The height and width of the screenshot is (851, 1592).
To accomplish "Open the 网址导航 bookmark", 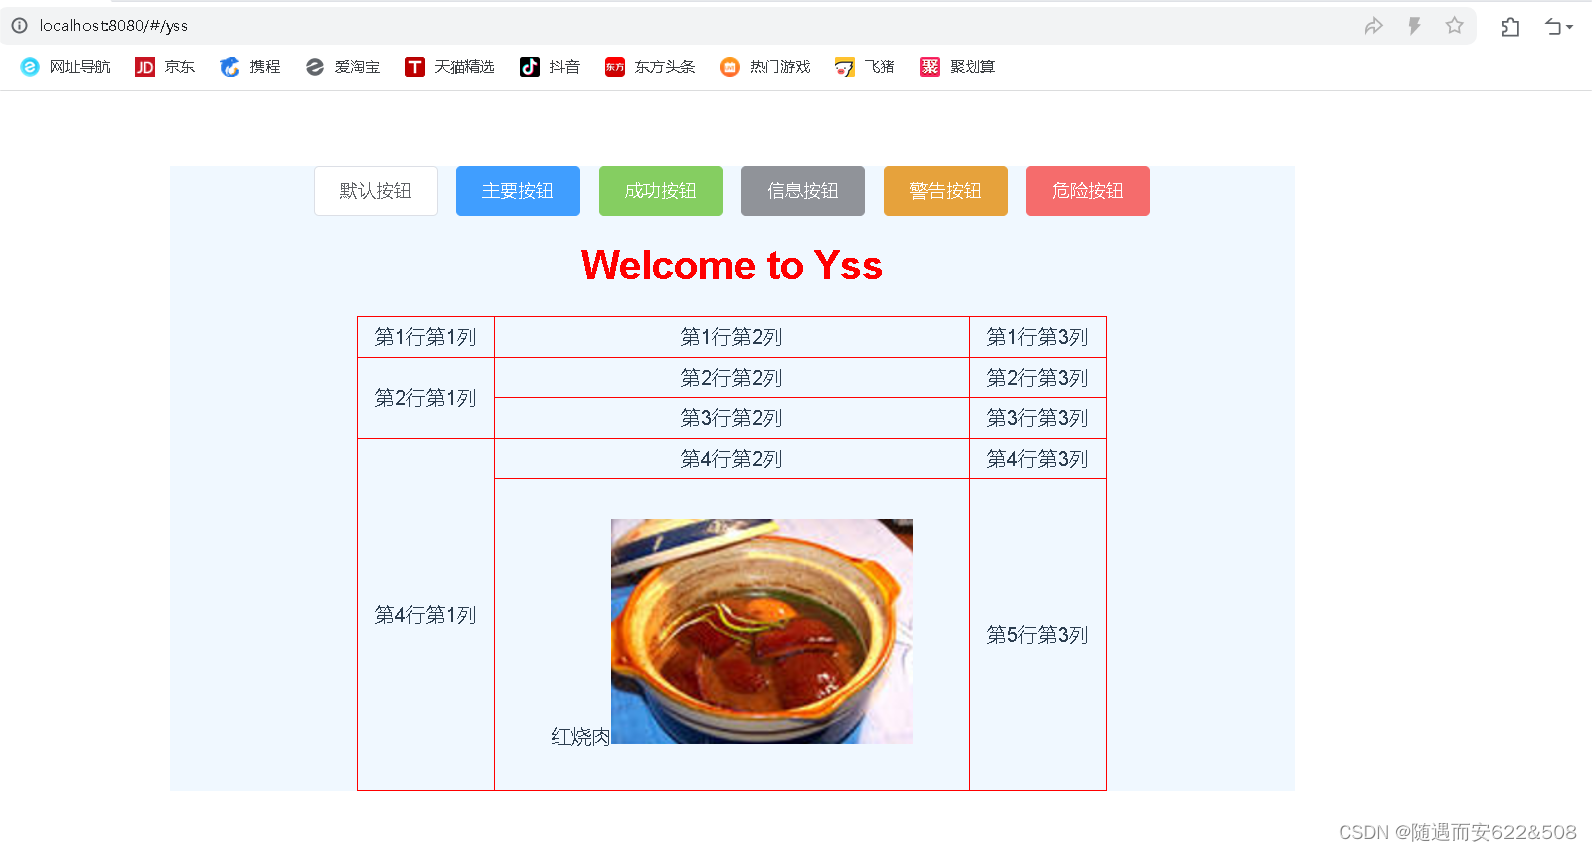I will point(66,67).
